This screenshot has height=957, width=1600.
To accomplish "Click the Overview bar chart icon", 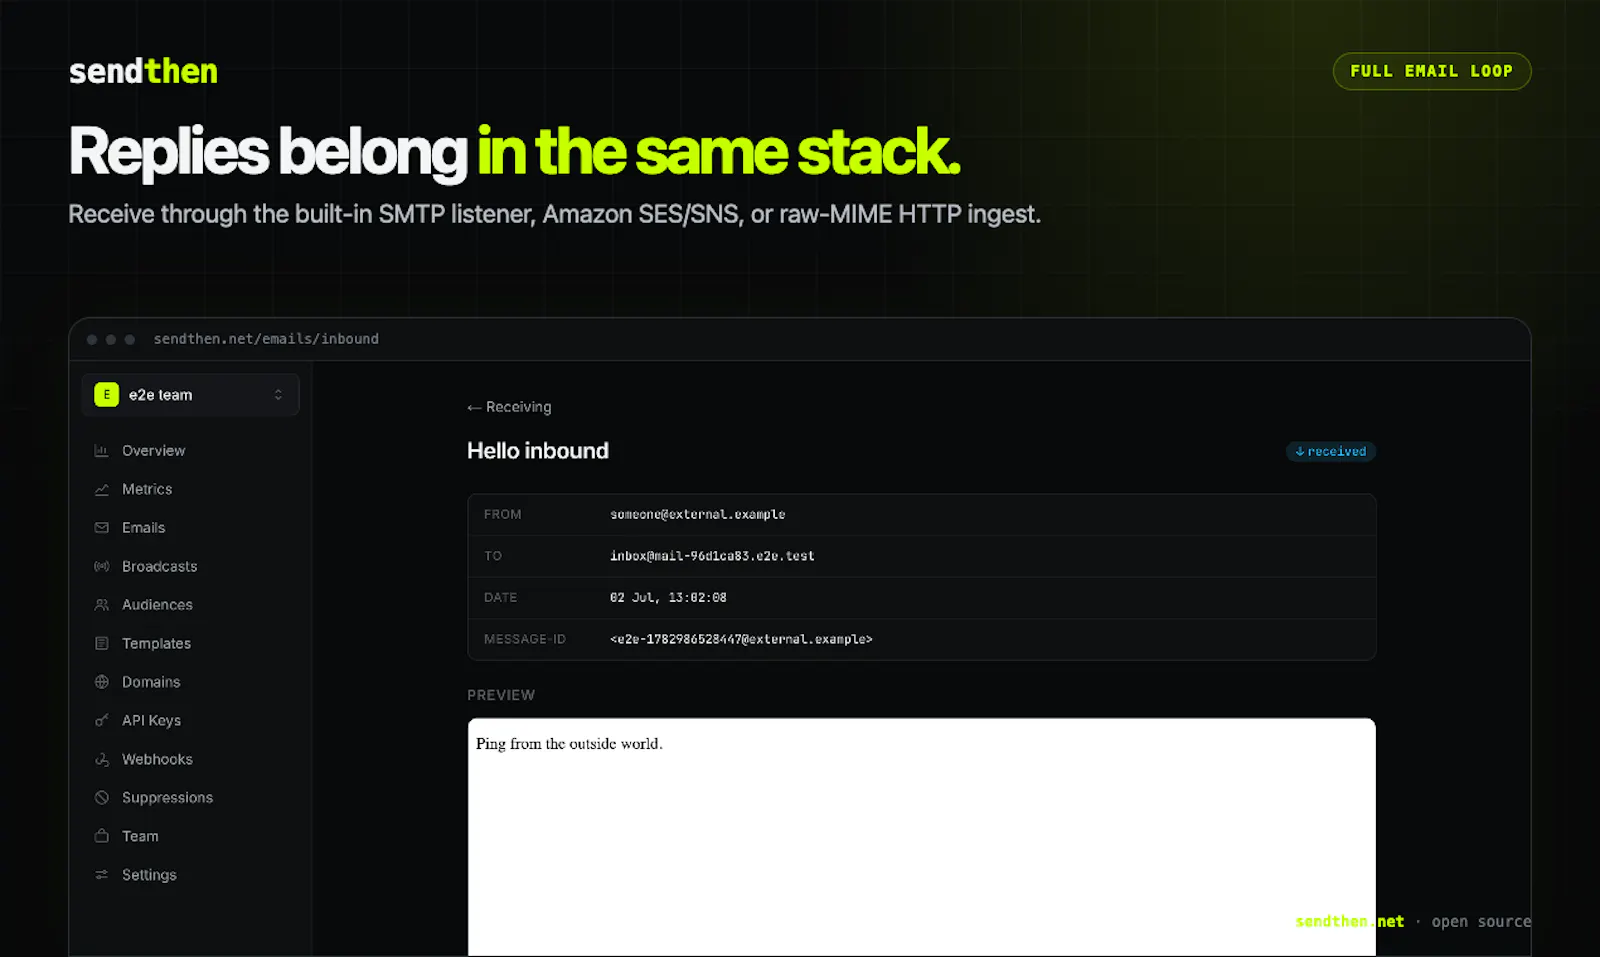I will point(101,451).
